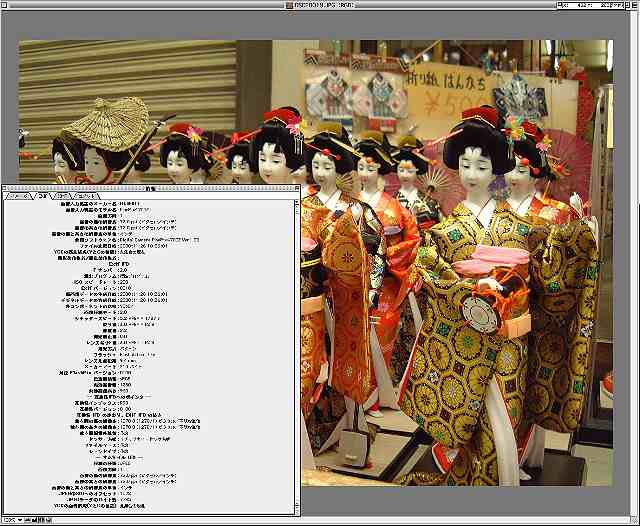Click the image window's collapse box
The height and width of the screenshot is (526, 640).
coord(635,5)
